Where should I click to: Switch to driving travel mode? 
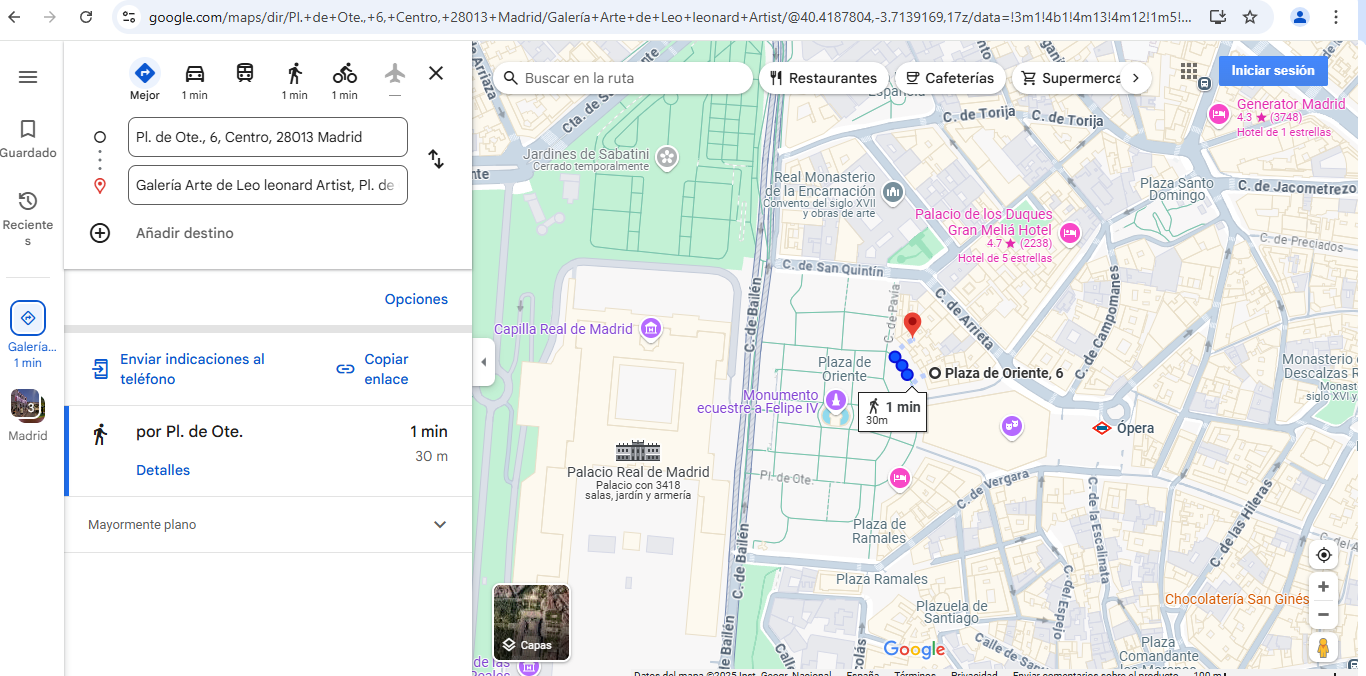(195, 80)
